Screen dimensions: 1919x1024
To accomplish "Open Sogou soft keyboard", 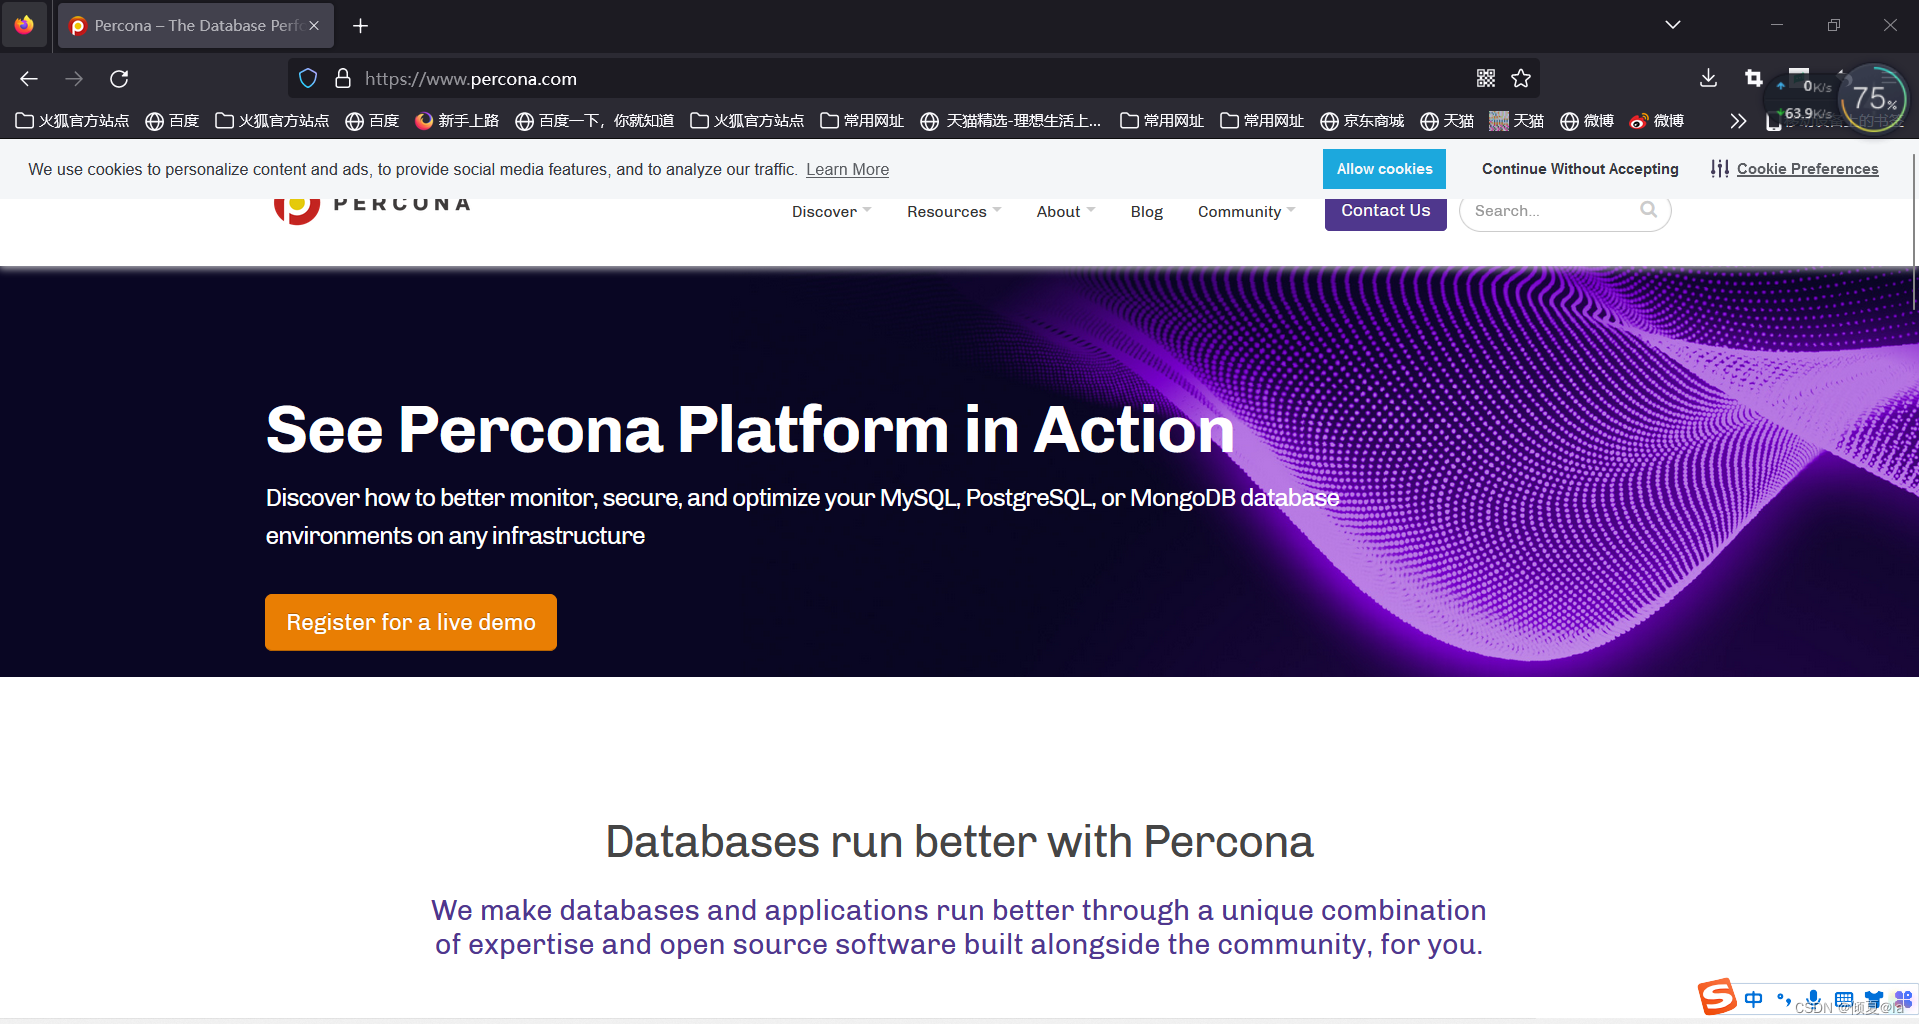I will [x=1844, y=999].
